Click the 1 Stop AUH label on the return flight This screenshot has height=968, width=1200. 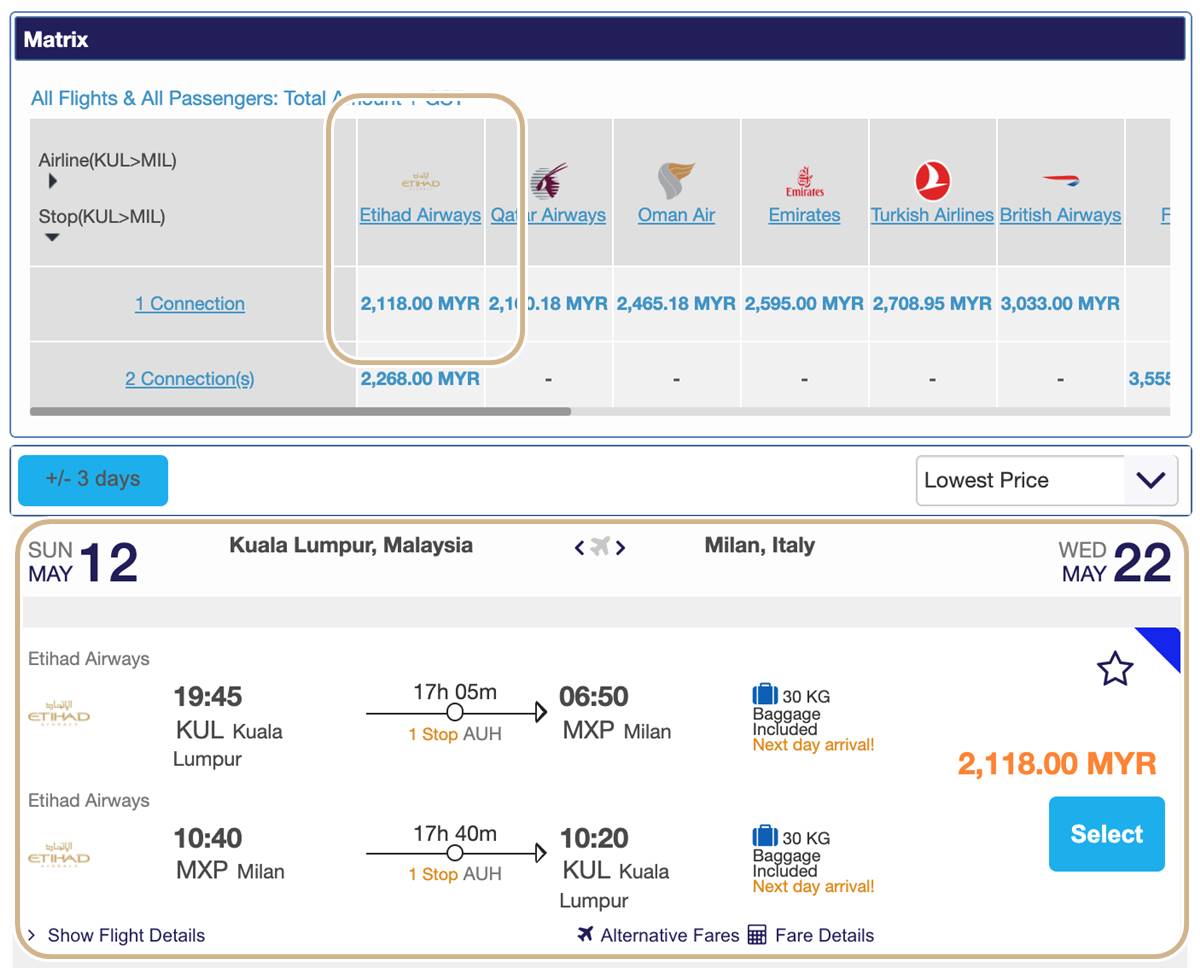point(455,874)
